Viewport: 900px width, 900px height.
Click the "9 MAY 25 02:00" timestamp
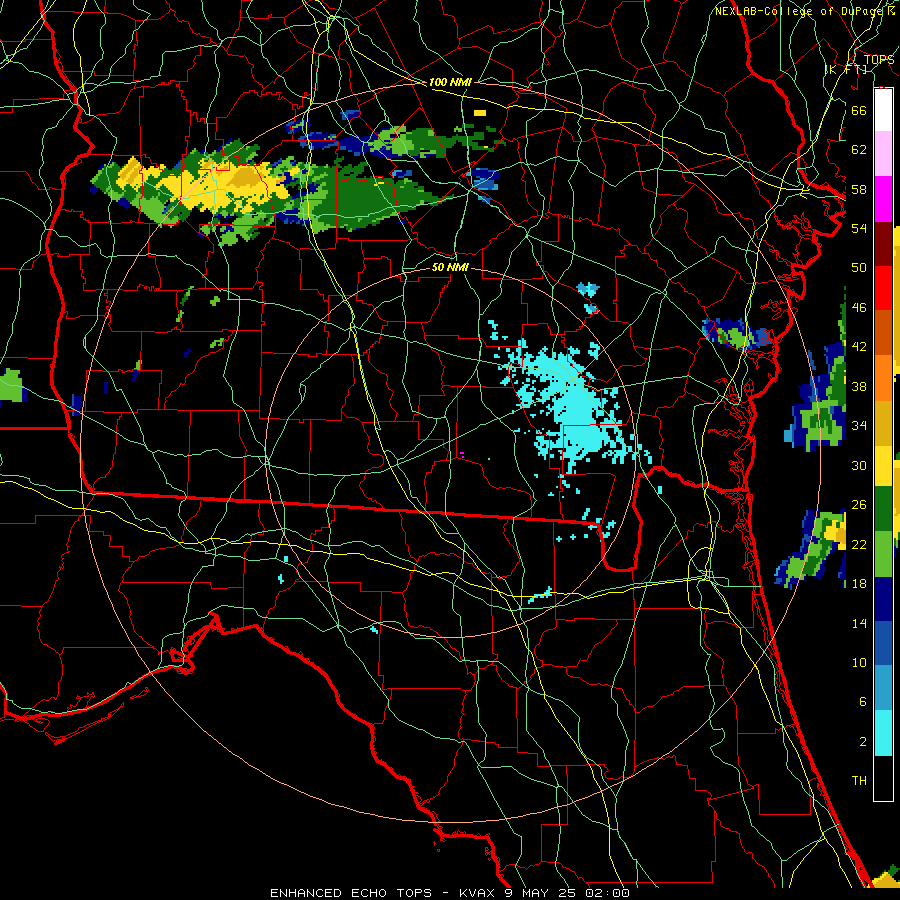coord(567,893)
